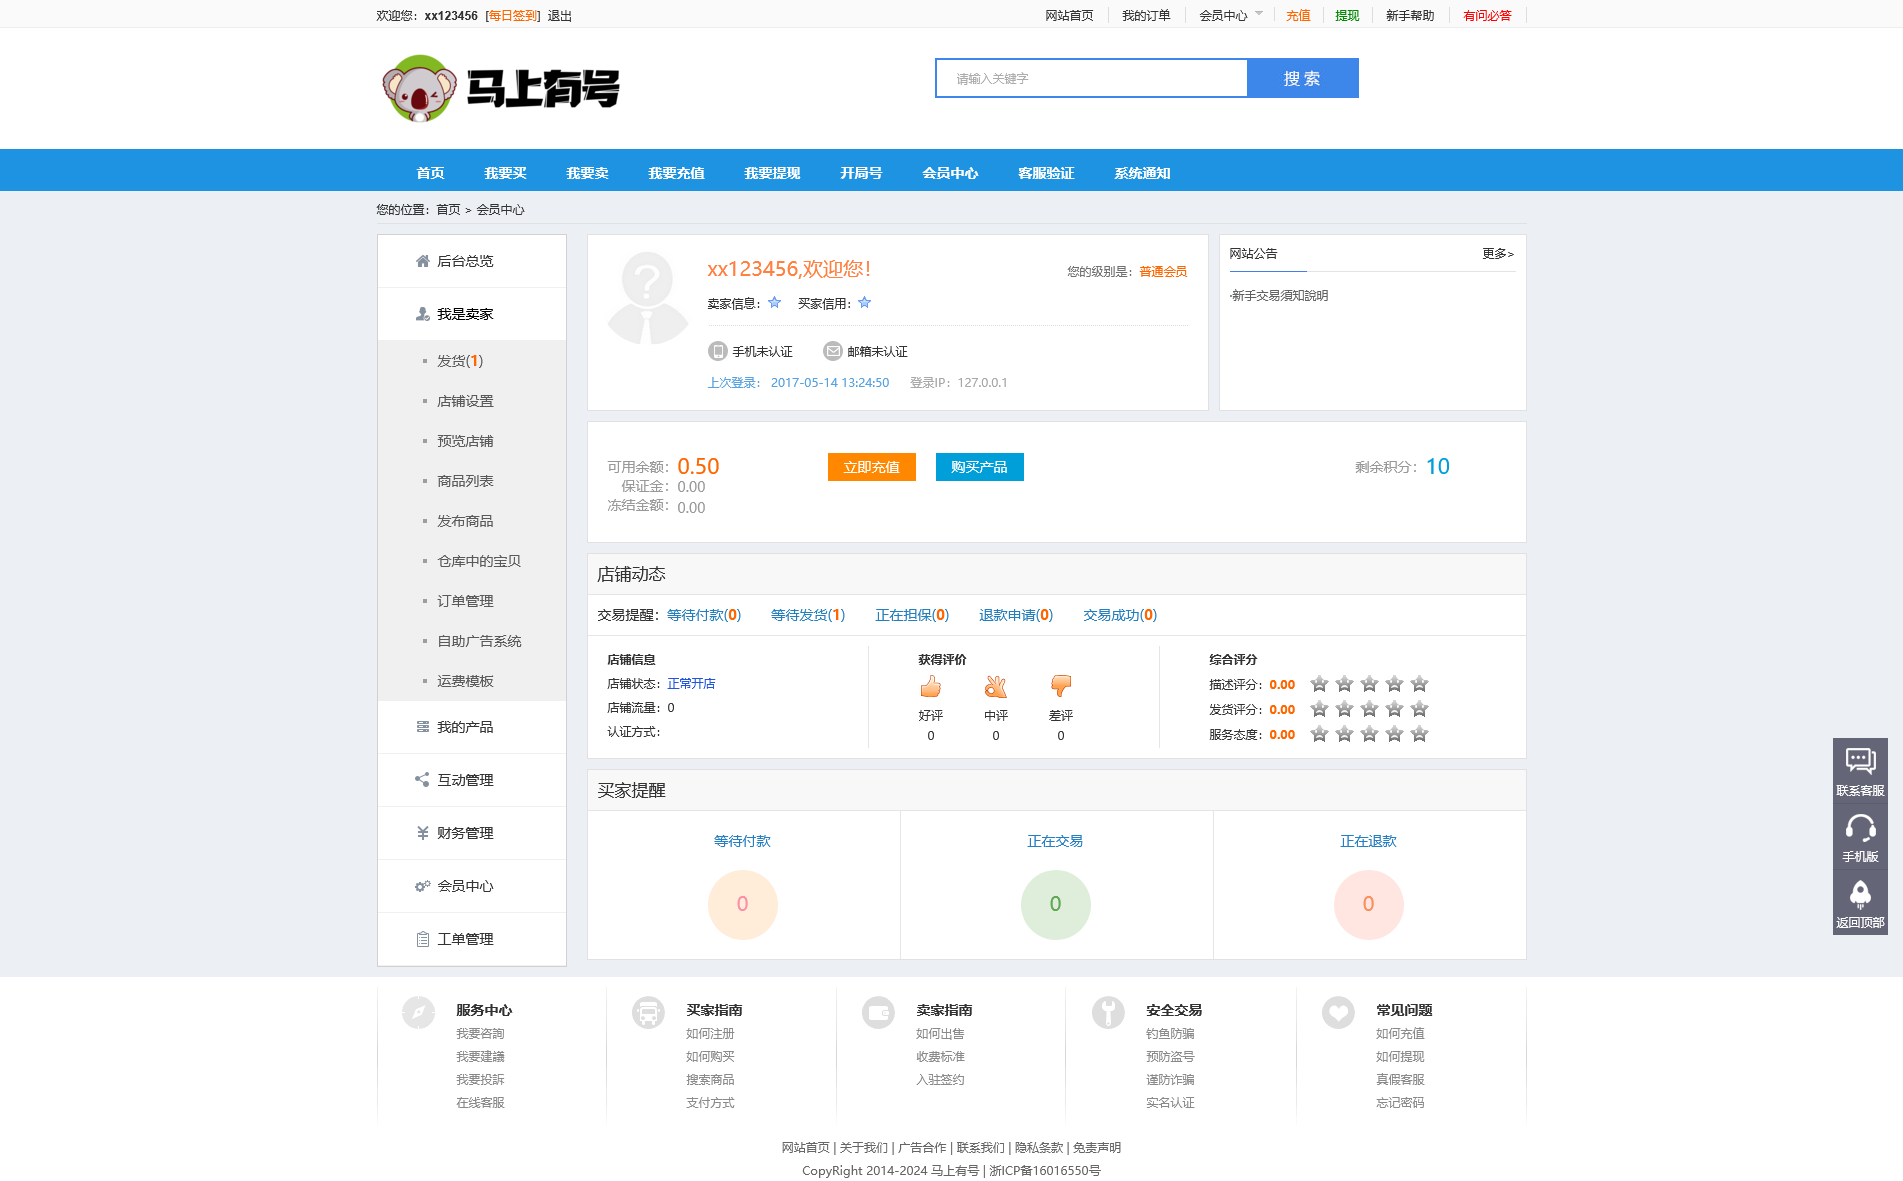
Task: Open 系统通知 in the main navigation
Action: tap(1142, 173)
